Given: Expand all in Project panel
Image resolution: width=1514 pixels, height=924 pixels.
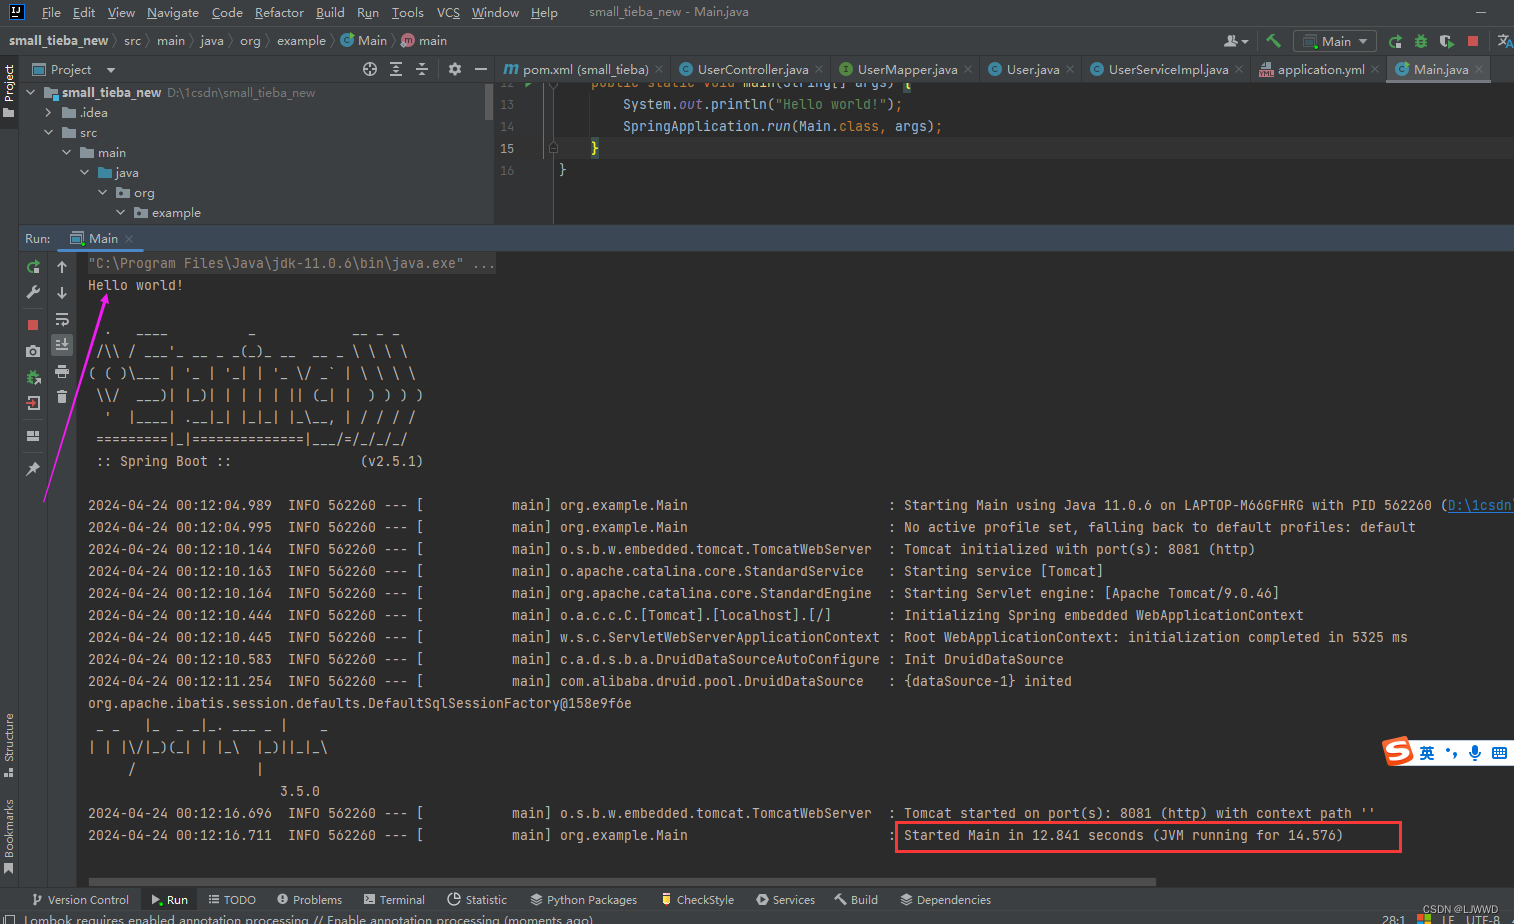Looking at the screenshot, I should (396, 69).
